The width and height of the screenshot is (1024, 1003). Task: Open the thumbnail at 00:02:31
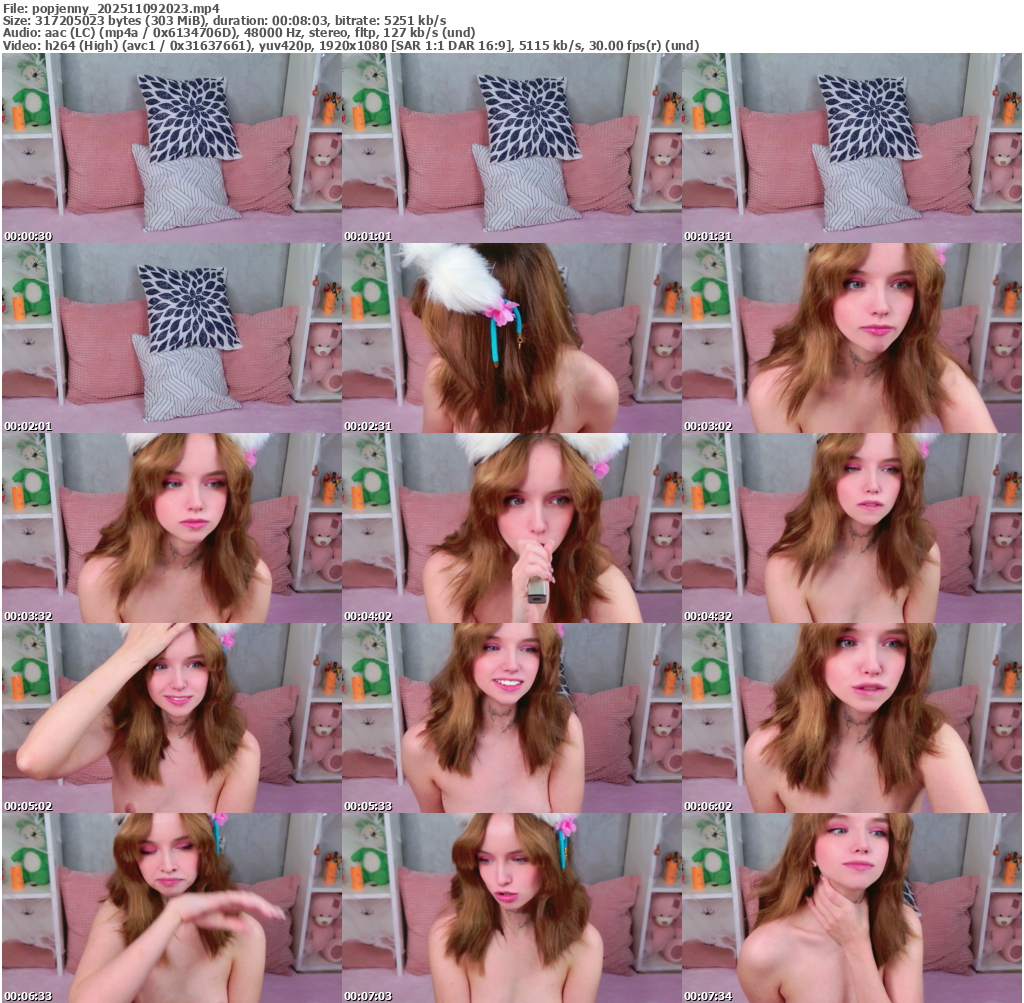(511, 338)
